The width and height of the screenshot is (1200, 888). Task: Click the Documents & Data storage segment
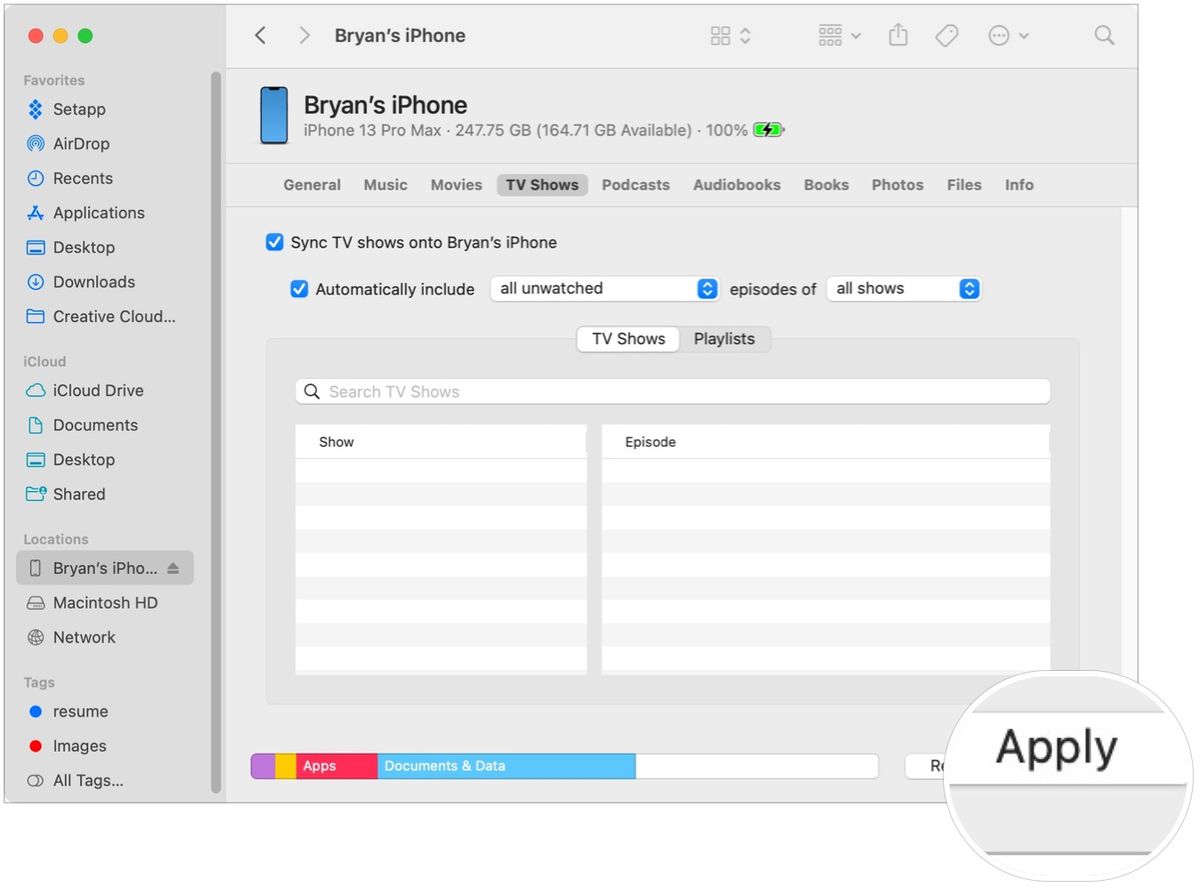coord(505,766)
